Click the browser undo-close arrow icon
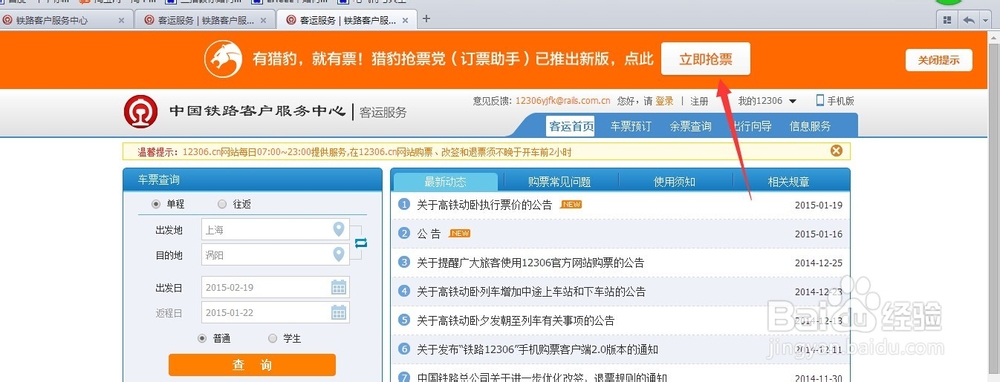The image size is (1000, 382). point(969,20)
